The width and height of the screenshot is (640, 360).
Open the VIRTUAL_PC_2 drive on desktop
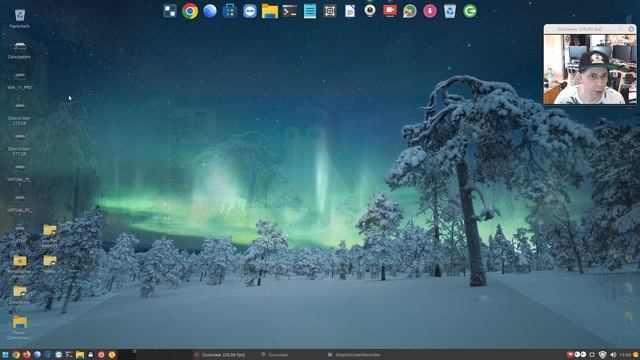coord(20,175)
